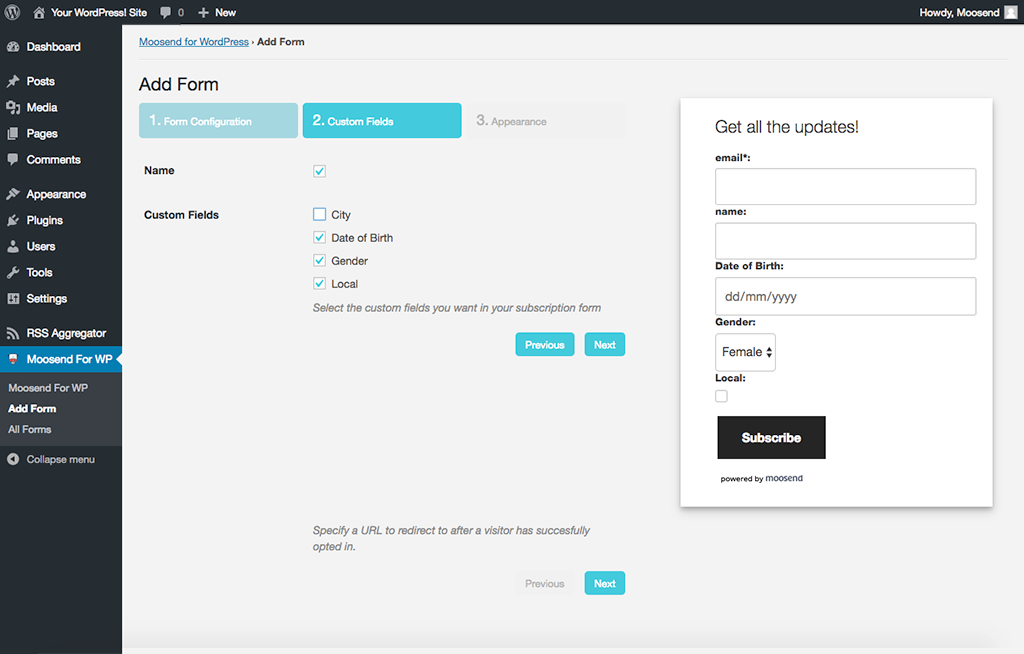The image size is (1024, 654).
Task: Uncheck the Local custom field
Action: [319, 283]
